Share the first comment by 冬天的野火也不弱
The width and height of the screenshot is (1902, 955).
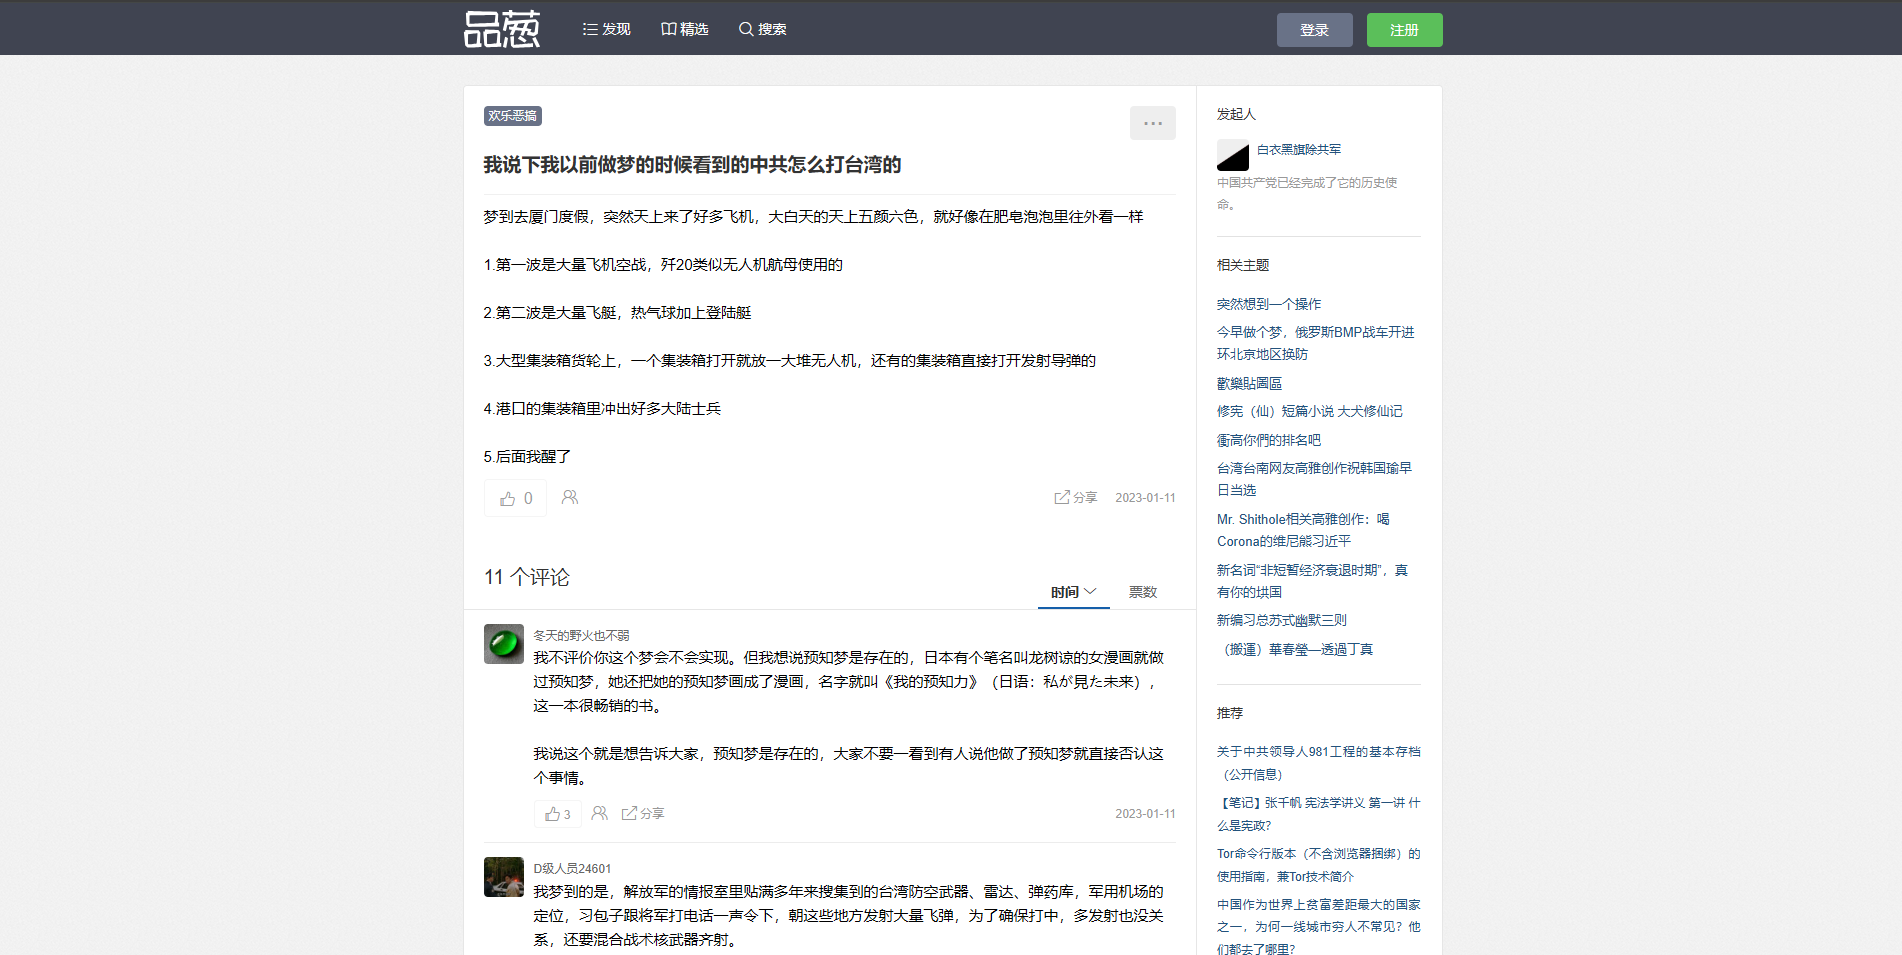click(642, 813)
